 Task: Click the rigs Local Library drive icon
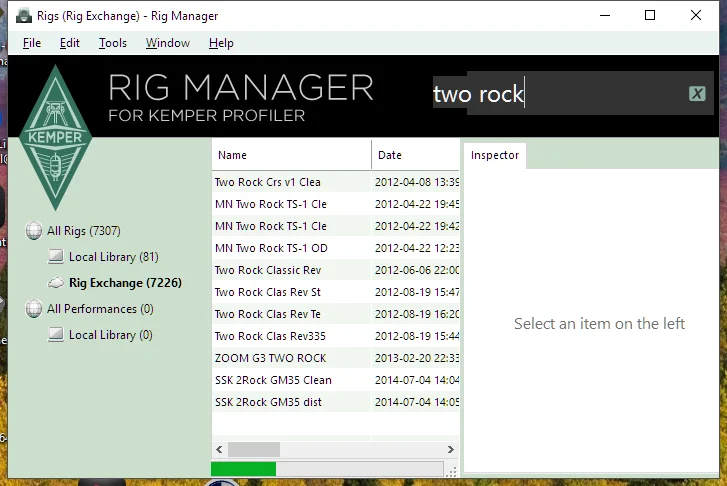coord(56,258)
